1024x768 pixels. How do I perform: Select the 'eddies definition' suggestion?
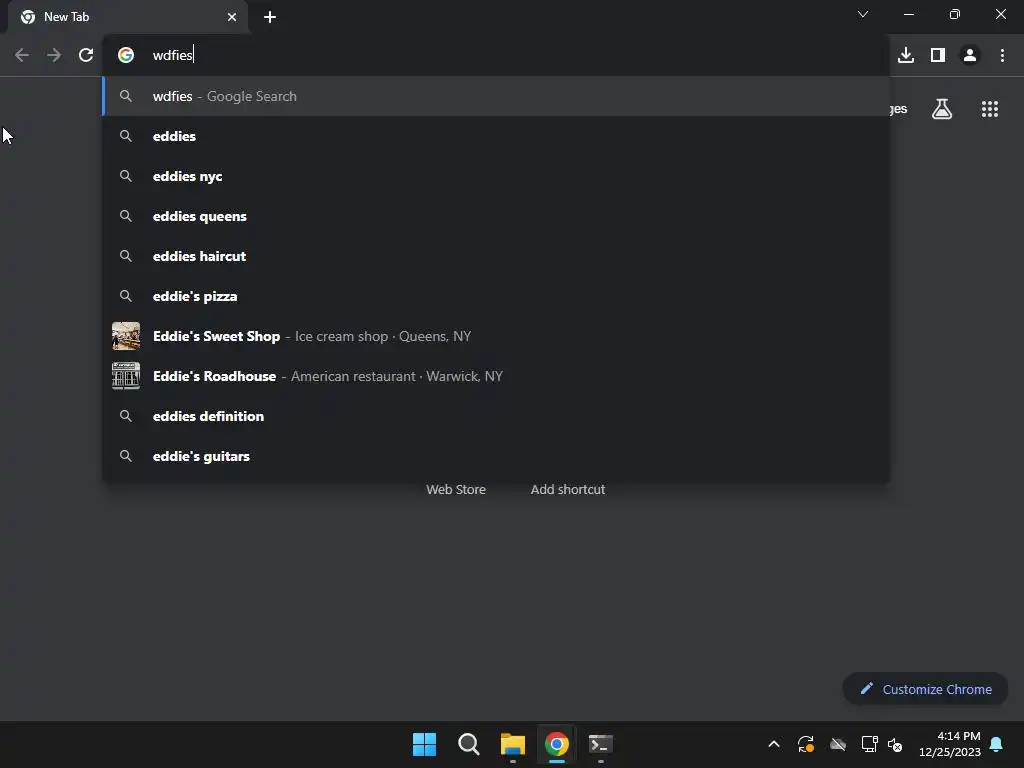[496, 416]
